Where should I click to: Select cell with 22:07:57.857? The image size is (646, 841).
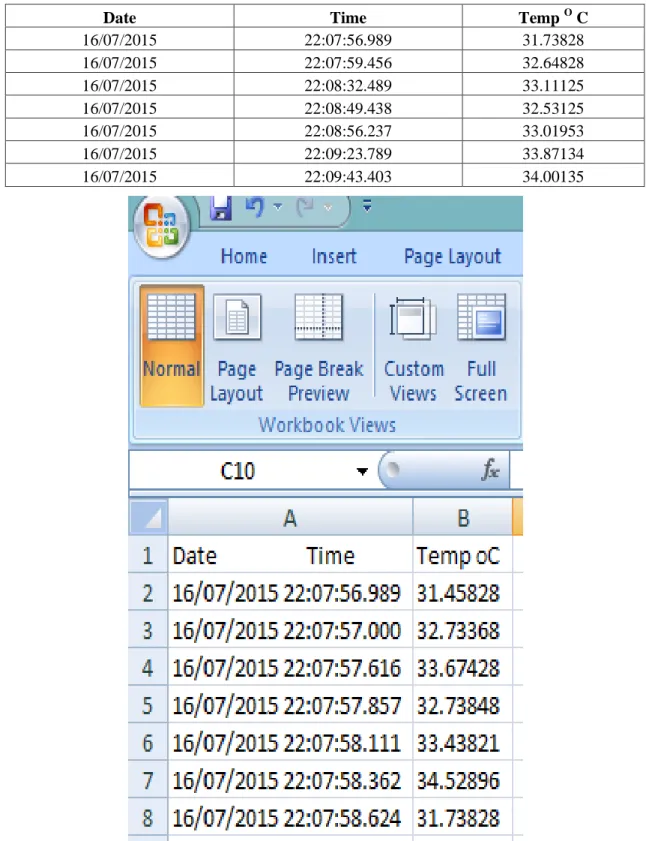click(290, 705)
